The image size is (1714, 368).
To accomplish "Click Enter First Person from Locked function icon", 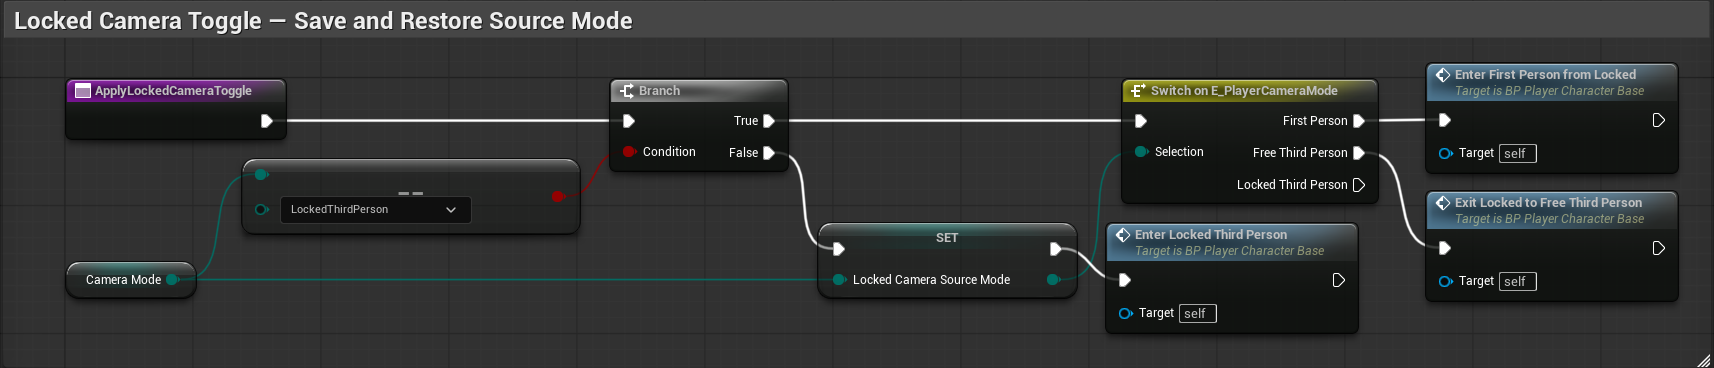I will click(x=1443, y=75).
